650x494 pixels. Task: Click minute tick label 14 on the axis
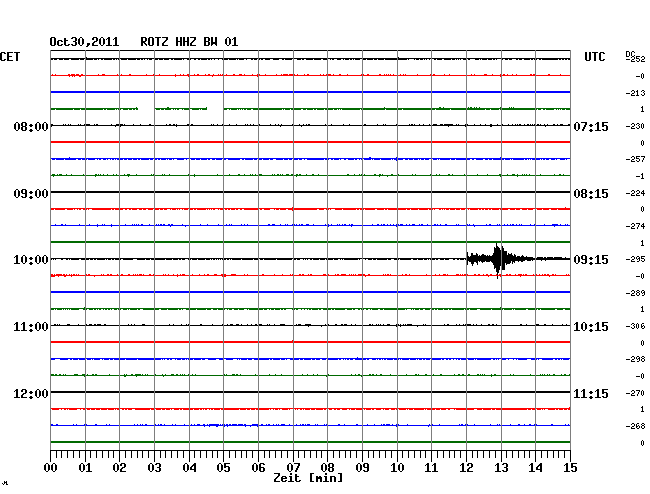(x=535, y=467)
